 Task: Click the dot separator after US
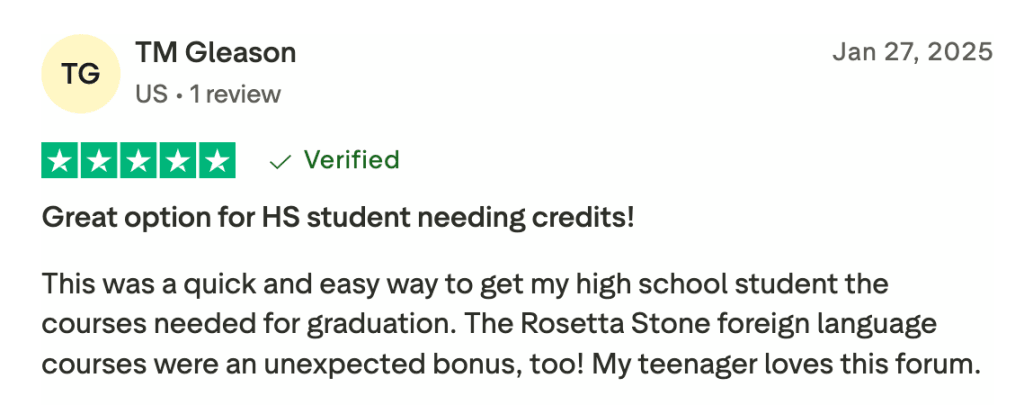tap(179, 95)
